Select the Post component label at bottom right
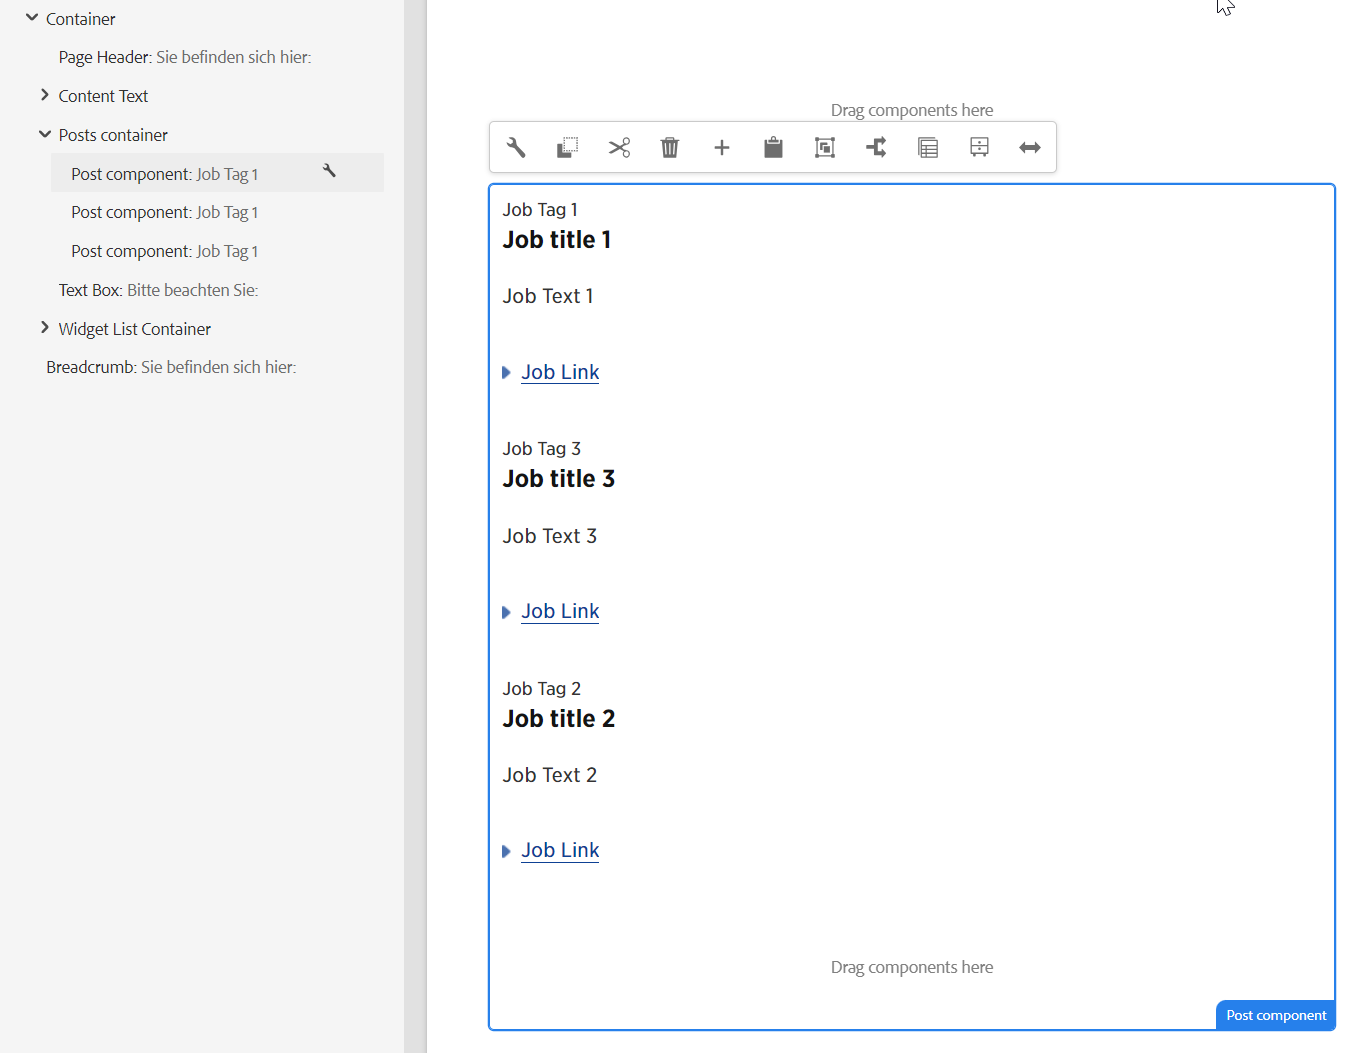1351x1053 pixels. [1275, 1015]
